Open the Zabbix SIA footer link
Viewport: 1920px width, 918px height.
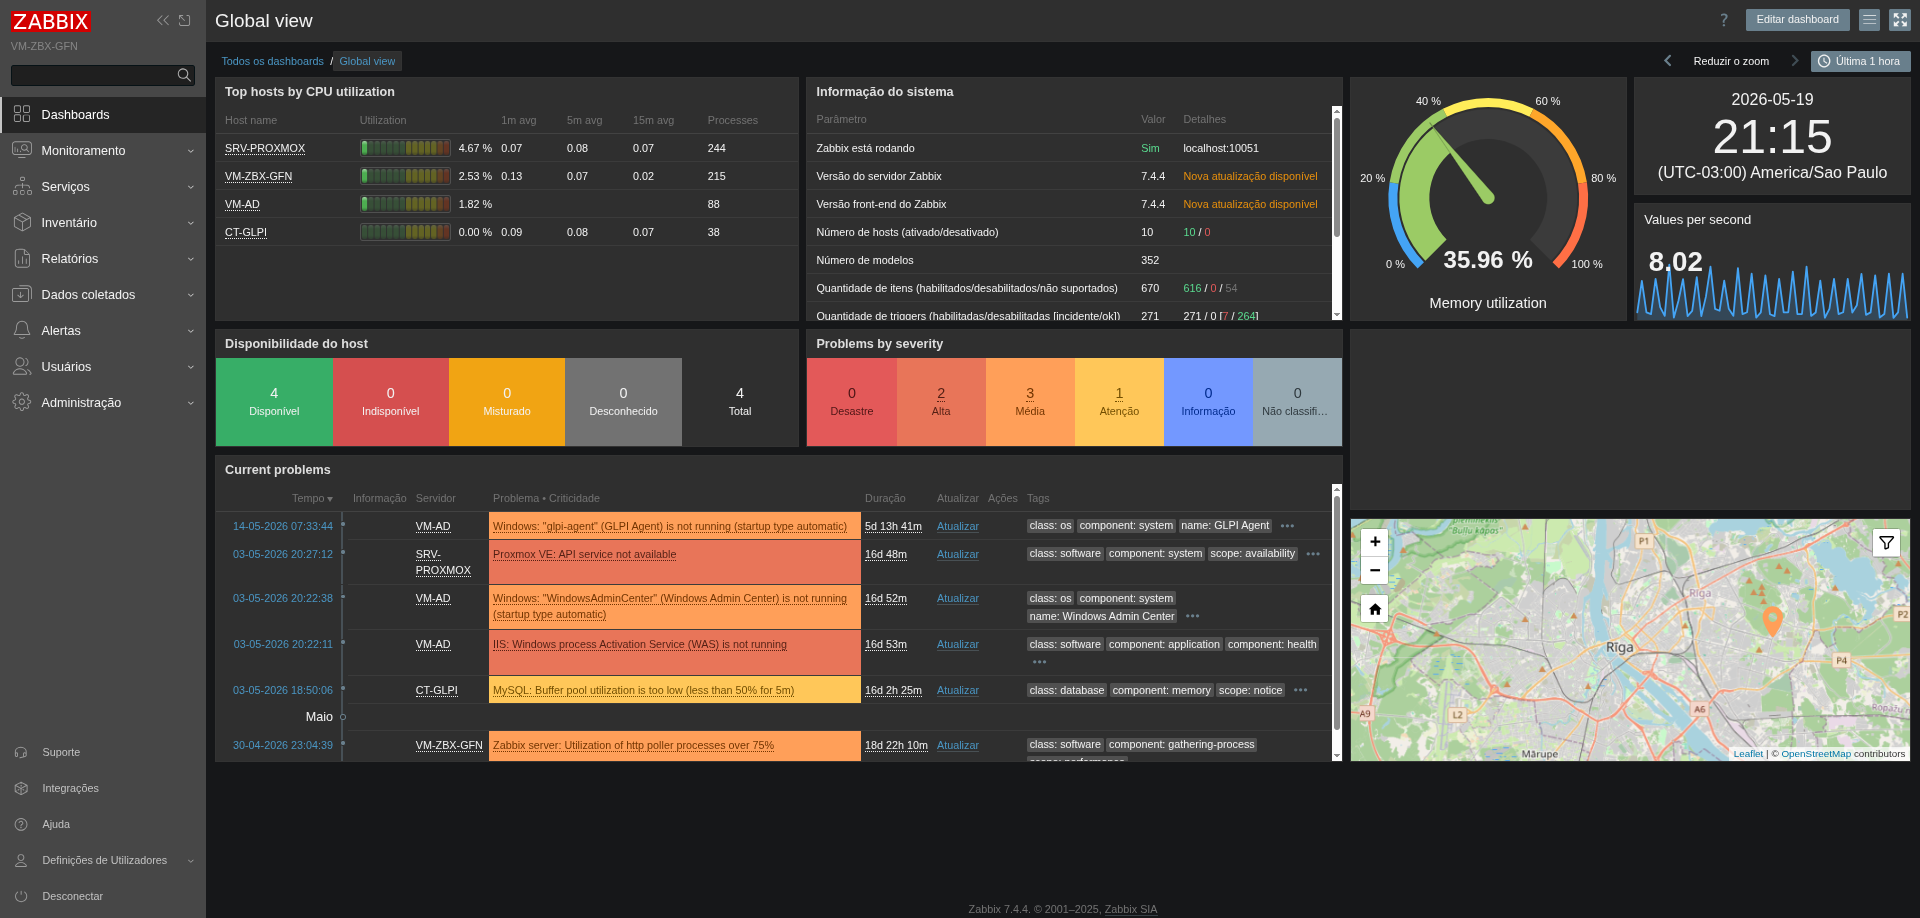pos(1131,909)
